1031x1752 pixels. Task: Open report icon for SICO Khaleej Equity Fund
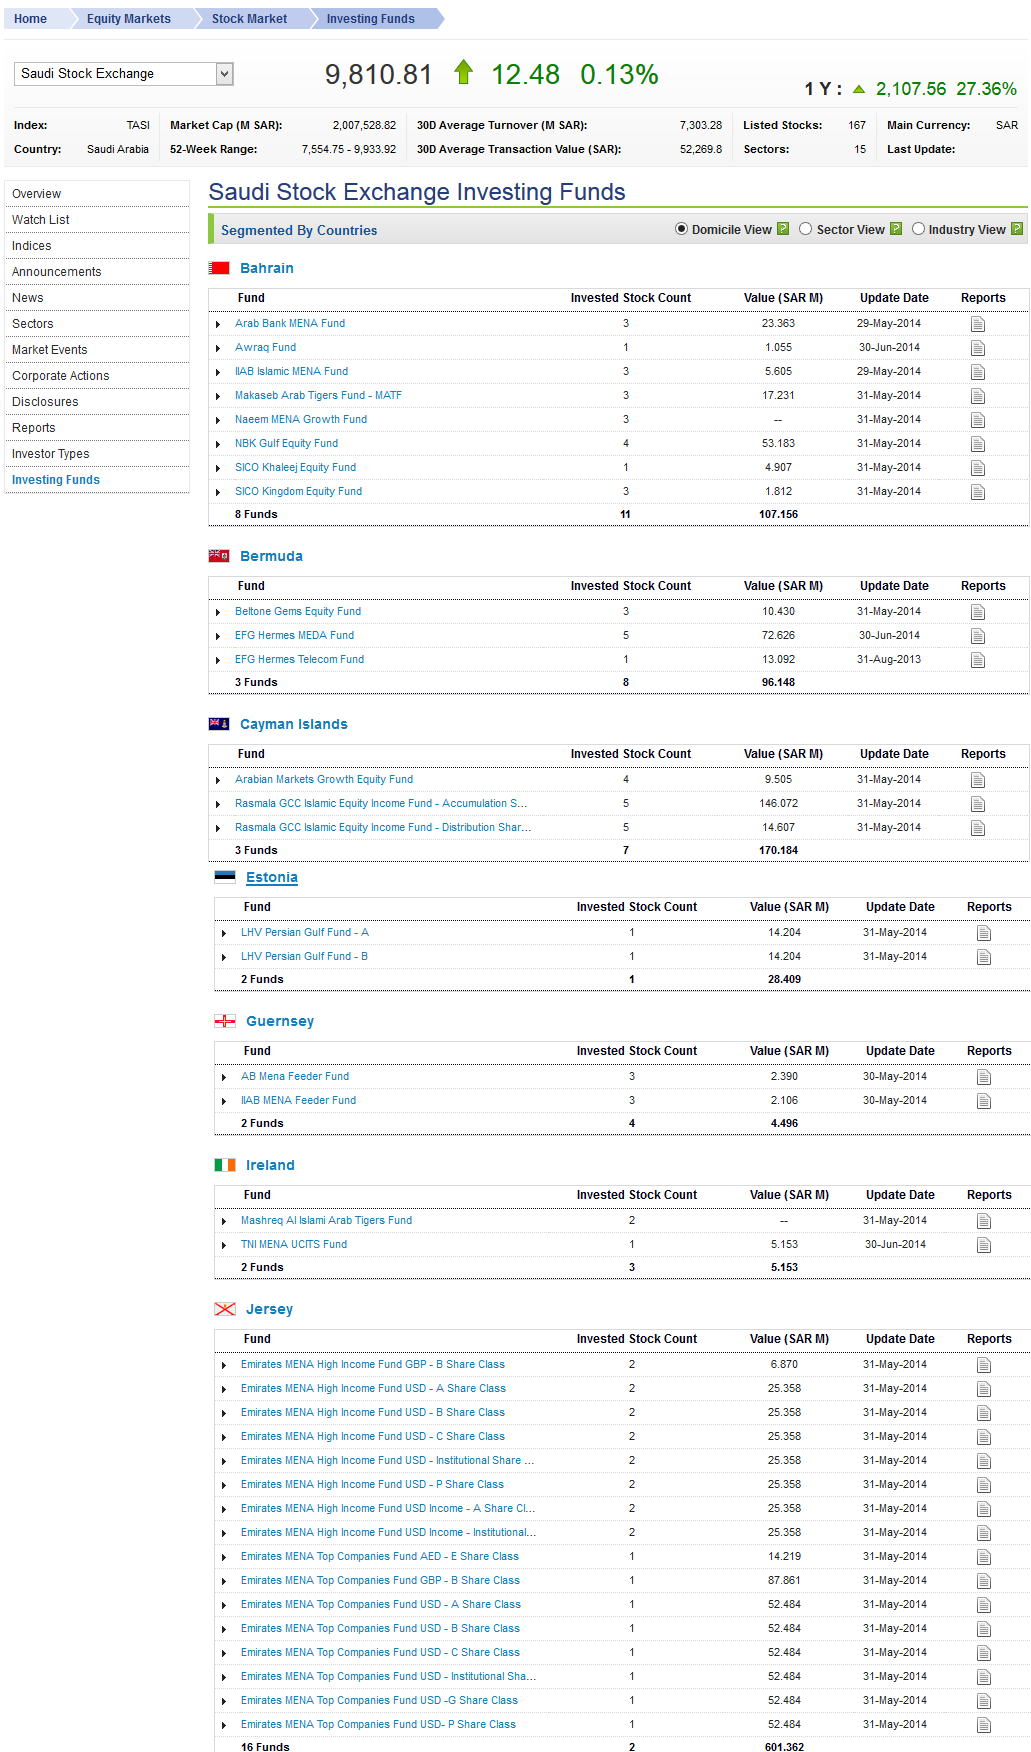click(978, 468)
